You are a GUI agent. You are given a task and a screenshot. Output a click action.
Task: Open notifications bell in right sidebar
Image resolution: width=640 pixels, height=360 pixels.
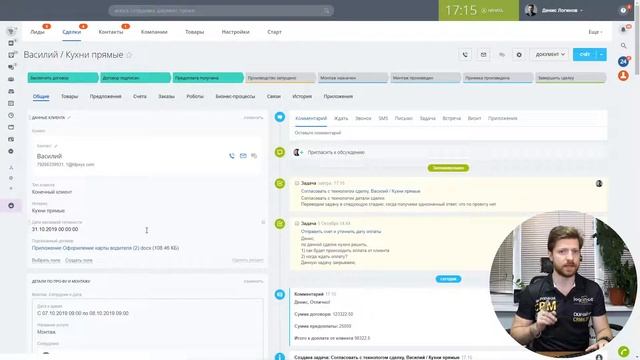[x=623, y=29]
